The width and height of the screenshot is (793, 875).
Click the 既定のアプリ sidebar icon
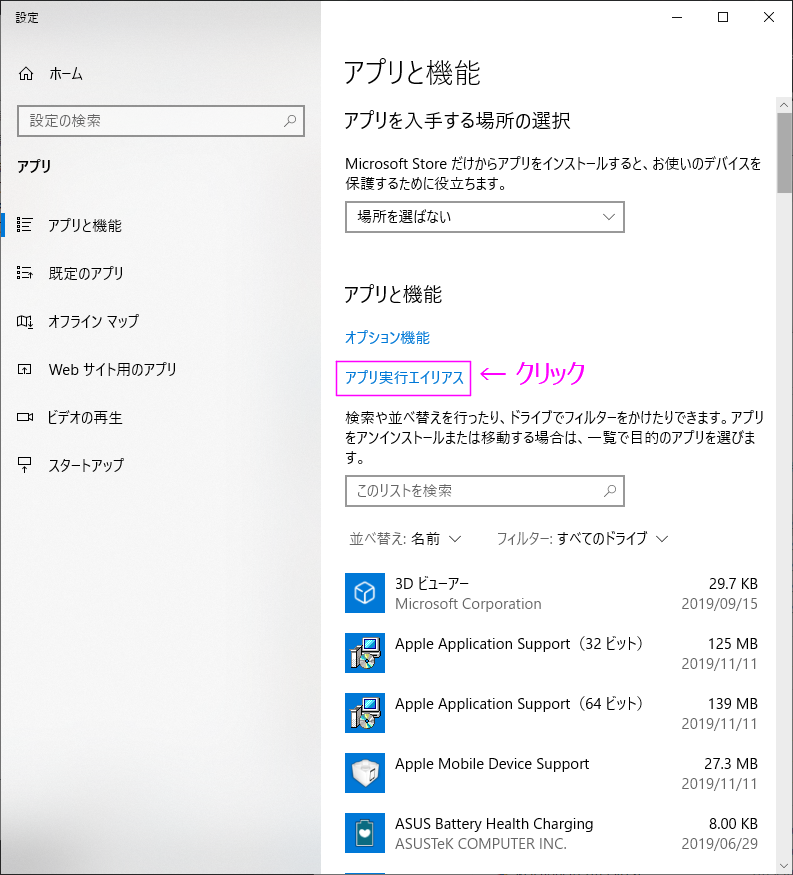[x=25, y=273]
